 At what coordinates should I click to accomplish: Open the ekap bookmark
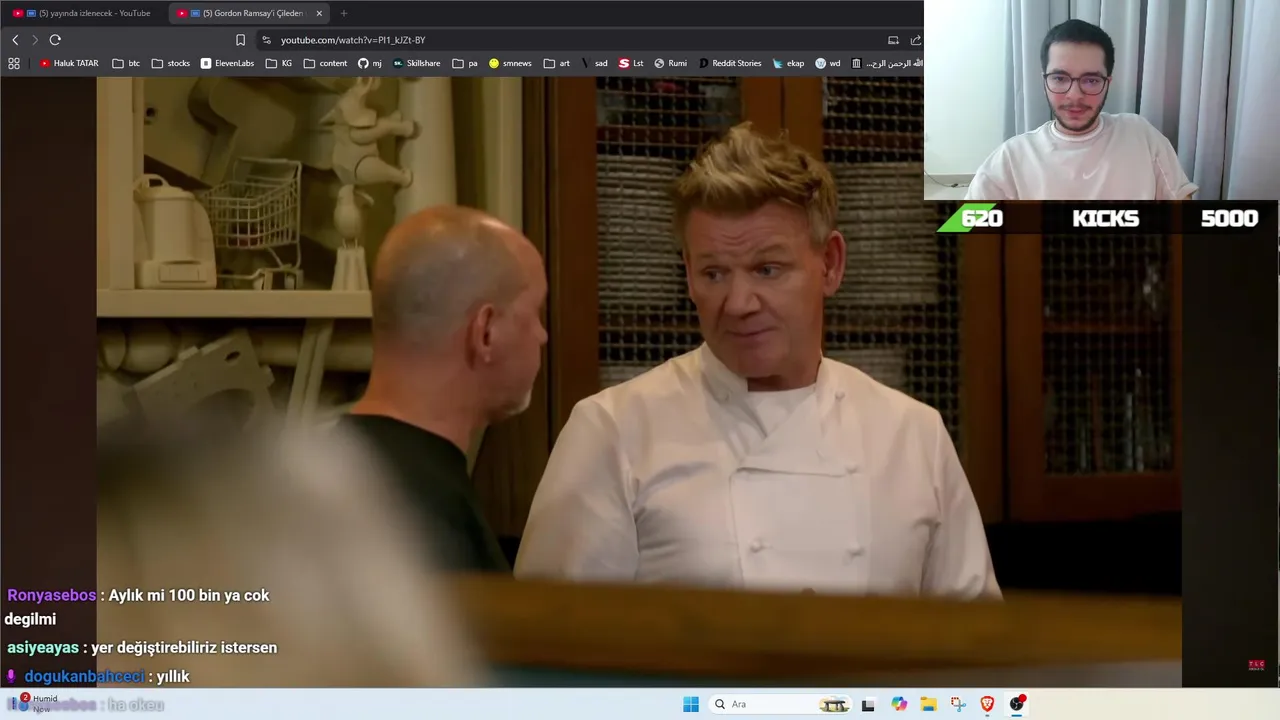point(788,63)
